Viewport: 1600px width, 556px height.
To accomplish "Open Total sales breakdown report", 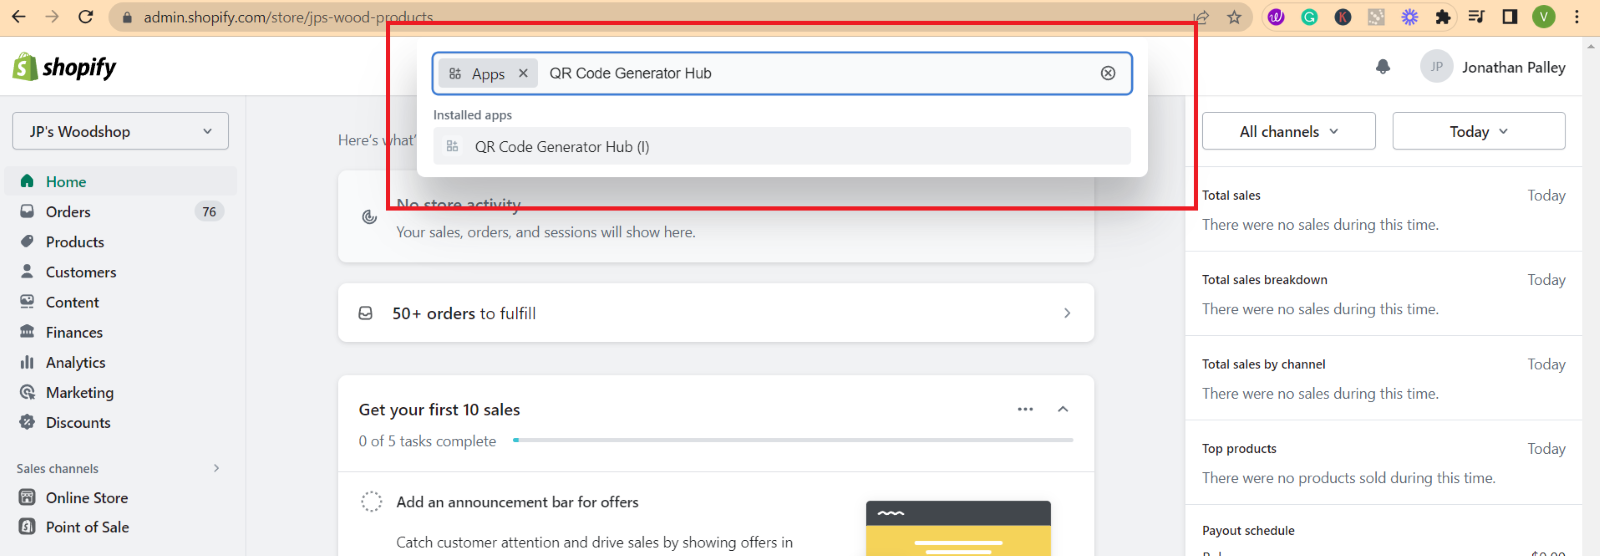I will coord(1265,280).
